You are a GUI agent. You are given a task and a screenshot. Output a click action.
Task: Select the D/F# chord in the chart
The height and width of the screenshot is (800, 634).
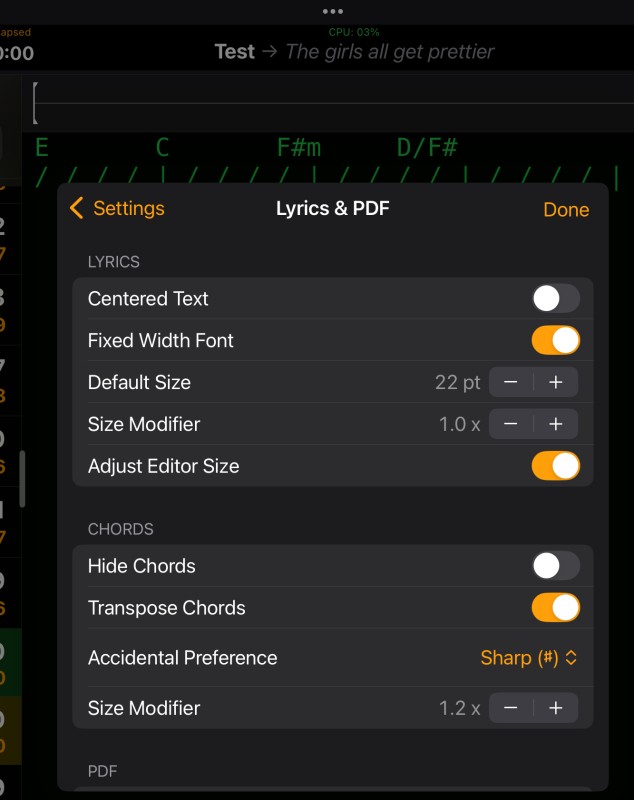pos(427,149)
